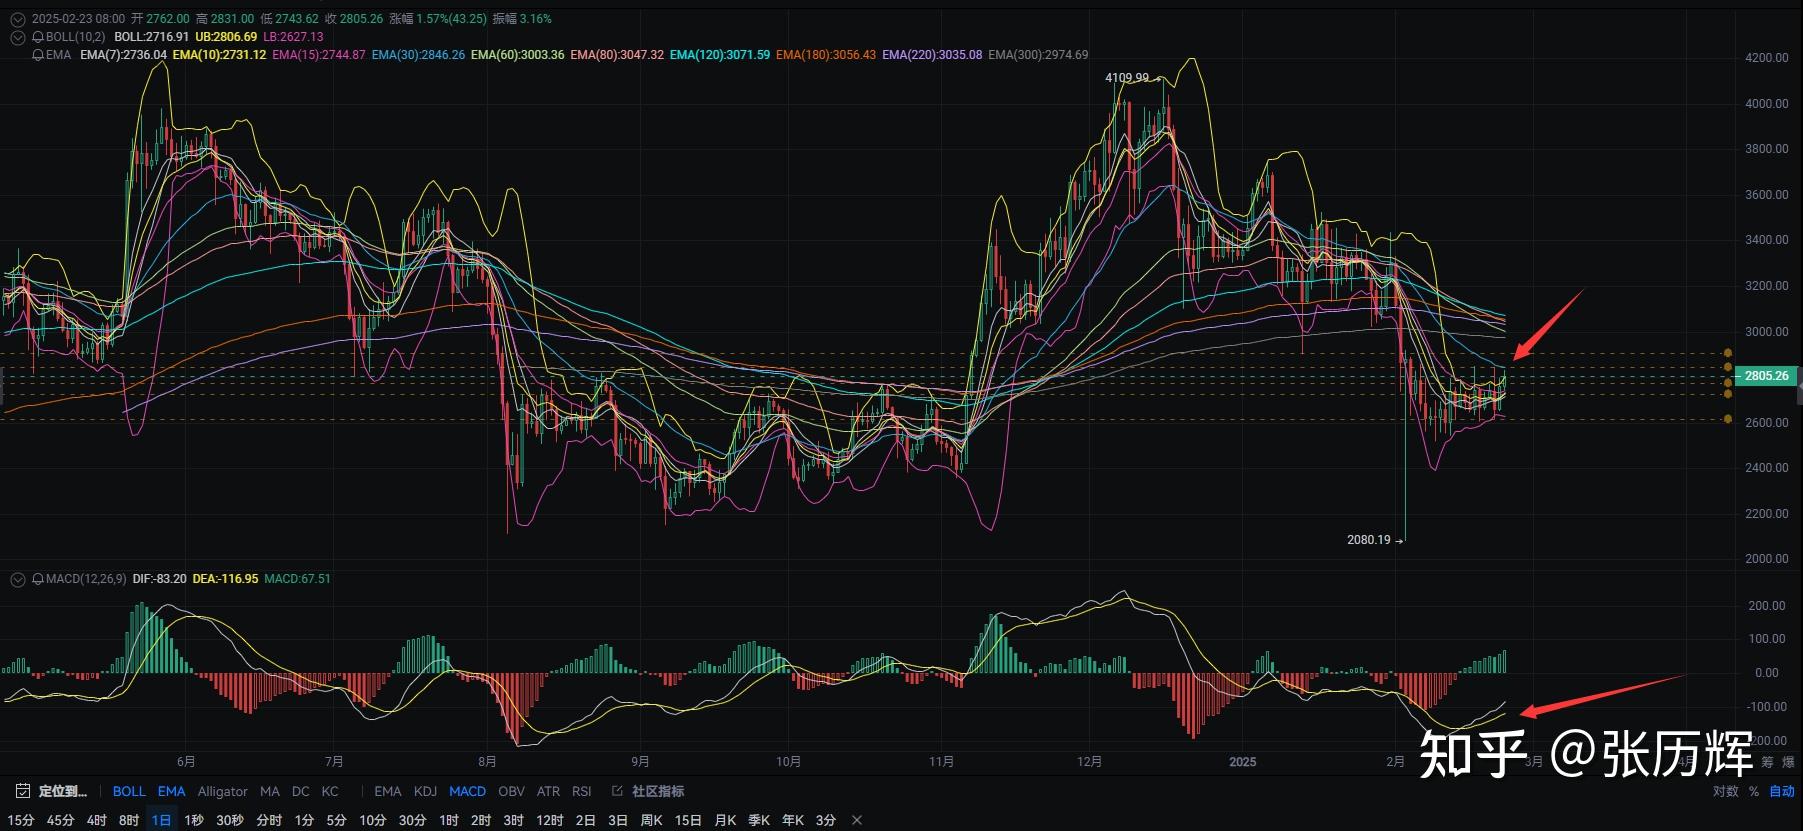1803x831 pixels.
Task: Click the EMA indicator alert bell icon
Action: coord(38,55)
